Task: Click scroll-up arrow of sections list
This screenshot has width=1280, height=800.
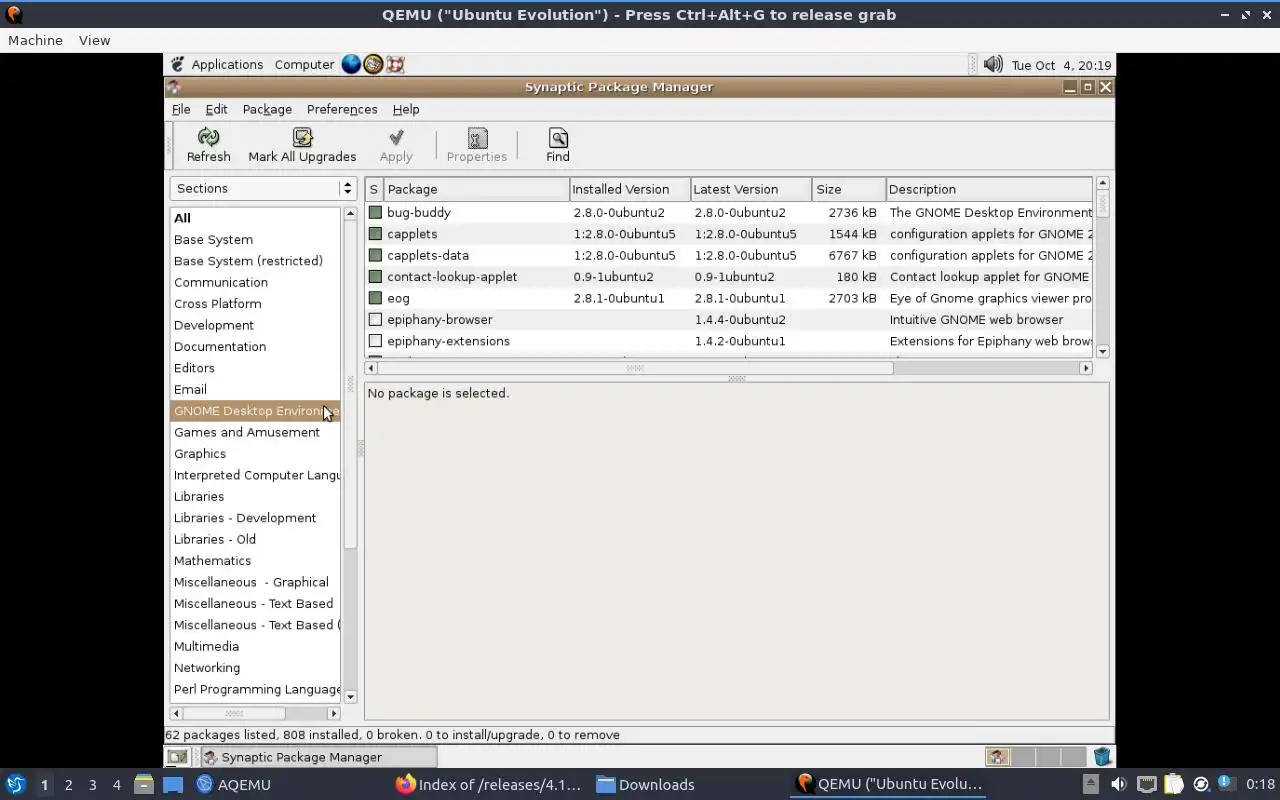Action: pyautogui.click(x=350, y=213)
